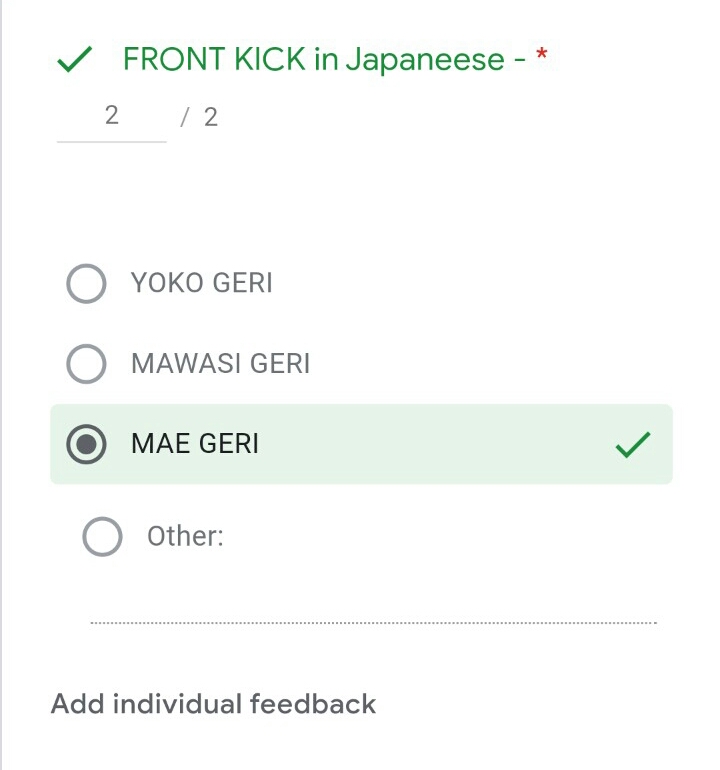This screenshot has width=720, height=770.
Task: Click the correct-answer checkmark in MAE GERI row
Action: coord(632,445)
